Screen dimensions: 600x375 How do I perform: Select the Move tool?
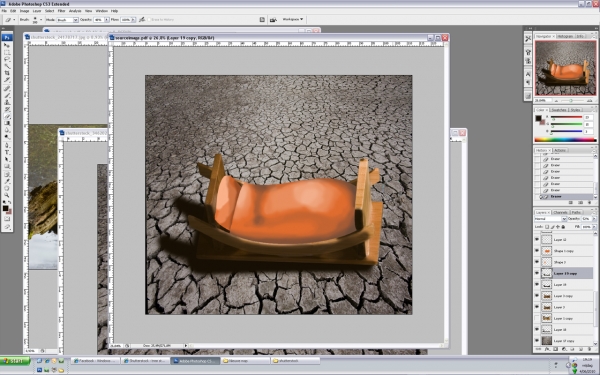pos(7,45)
